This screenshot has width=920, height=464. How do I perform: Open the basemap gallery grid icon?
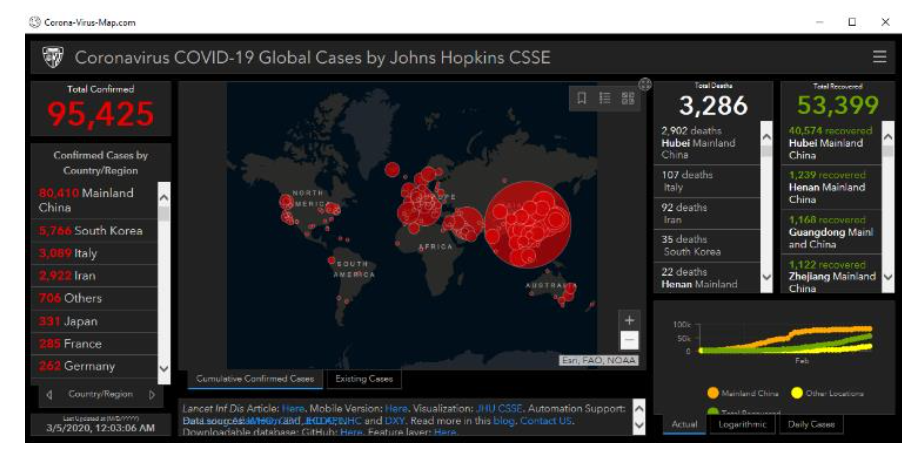click(628, 98)
